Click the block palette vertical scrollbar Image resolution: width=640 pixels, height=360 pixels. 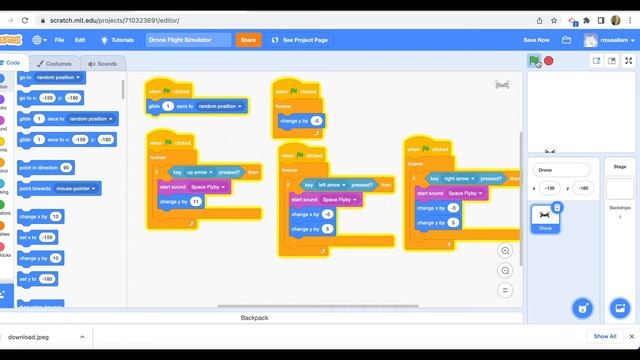tap(123, 90)
